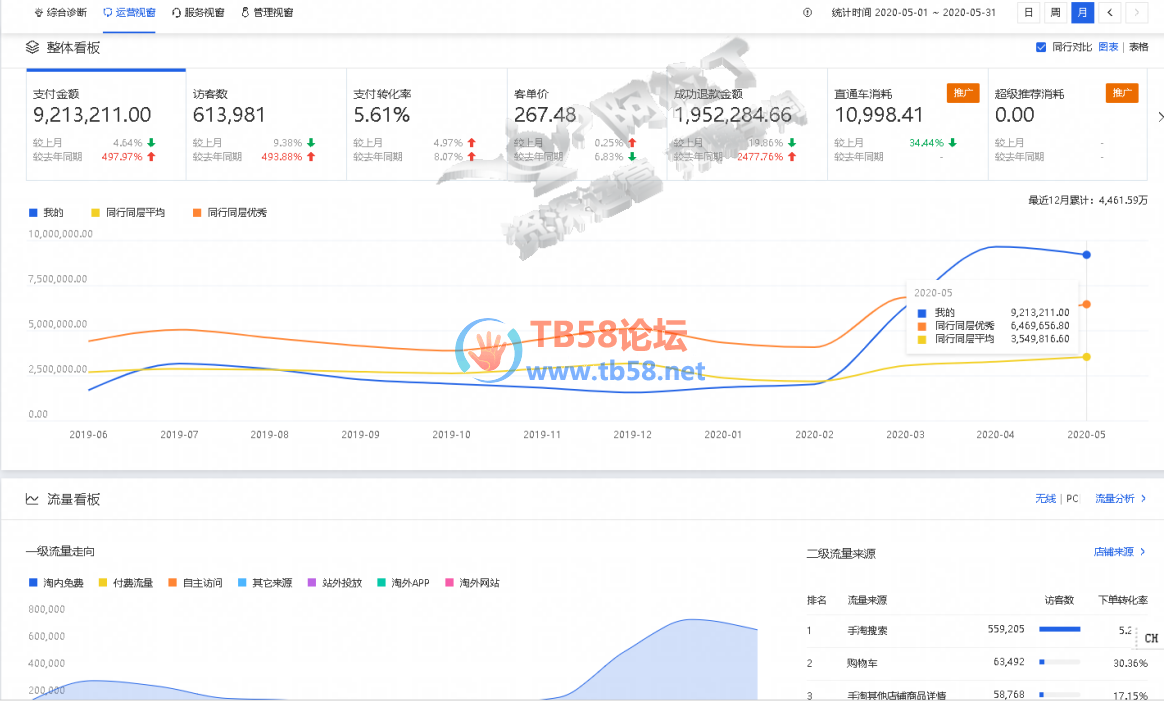The image size is (1164, 702).
Task: Click the 整体看板 layers icon
Action: point(33,47)
